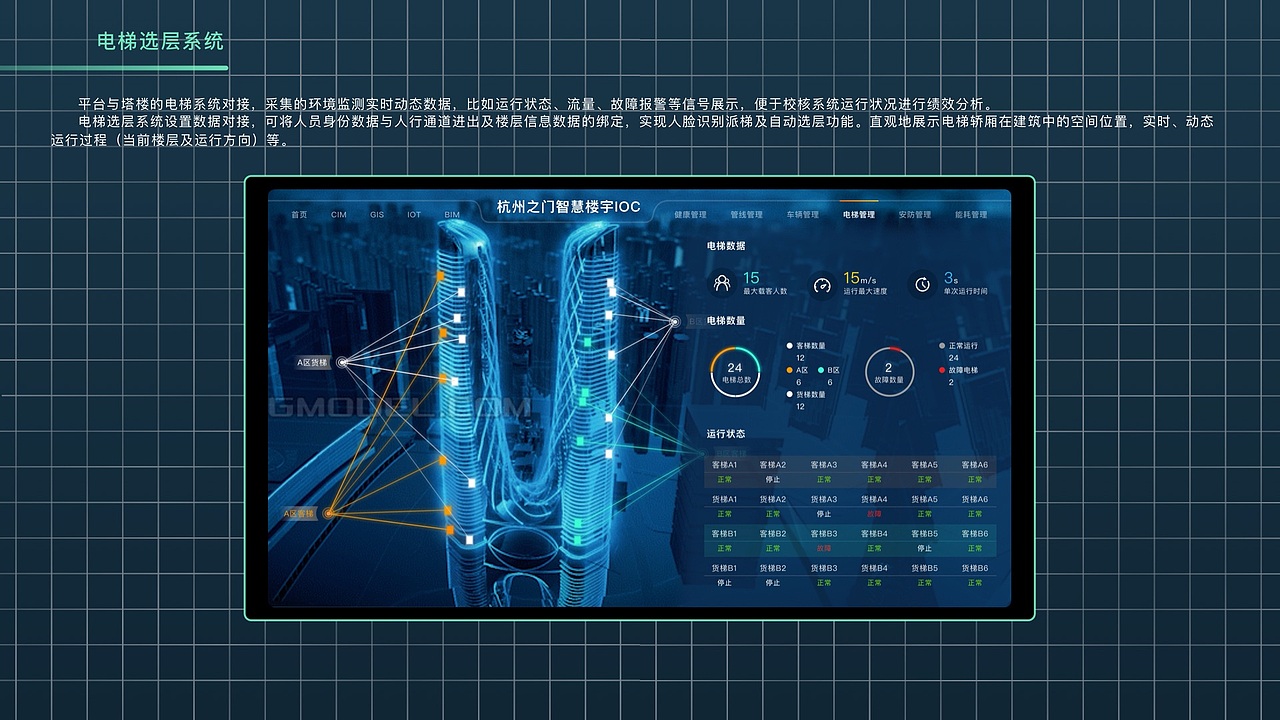Select 客梯A6 in the status table
Screen dimensions: 1280x720
coord(975,465)
